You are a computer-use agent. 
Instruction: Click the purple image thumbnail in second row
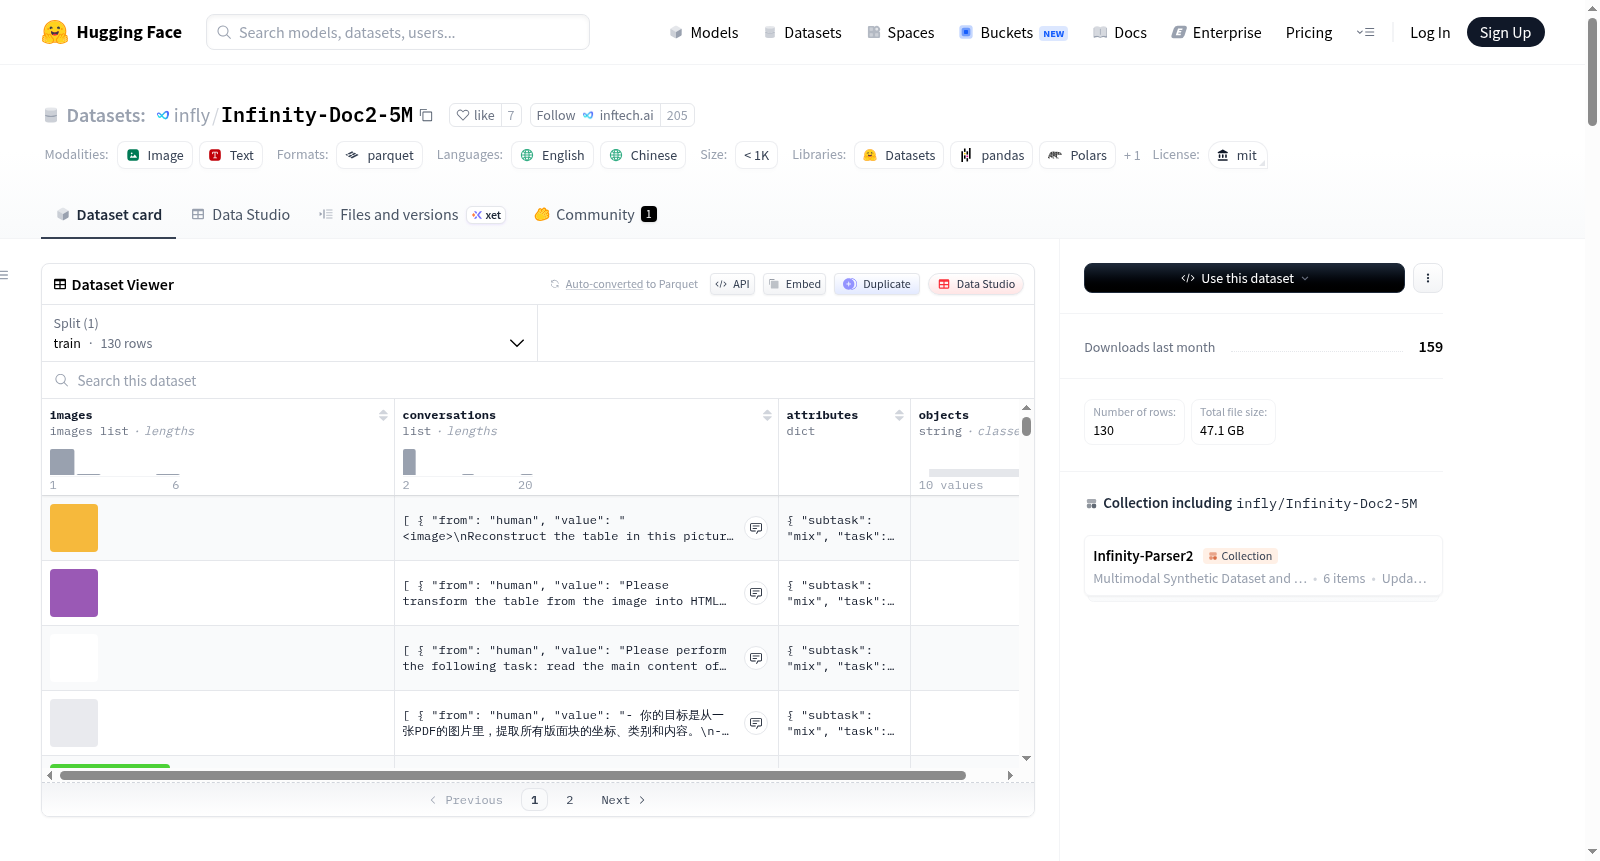74,593
